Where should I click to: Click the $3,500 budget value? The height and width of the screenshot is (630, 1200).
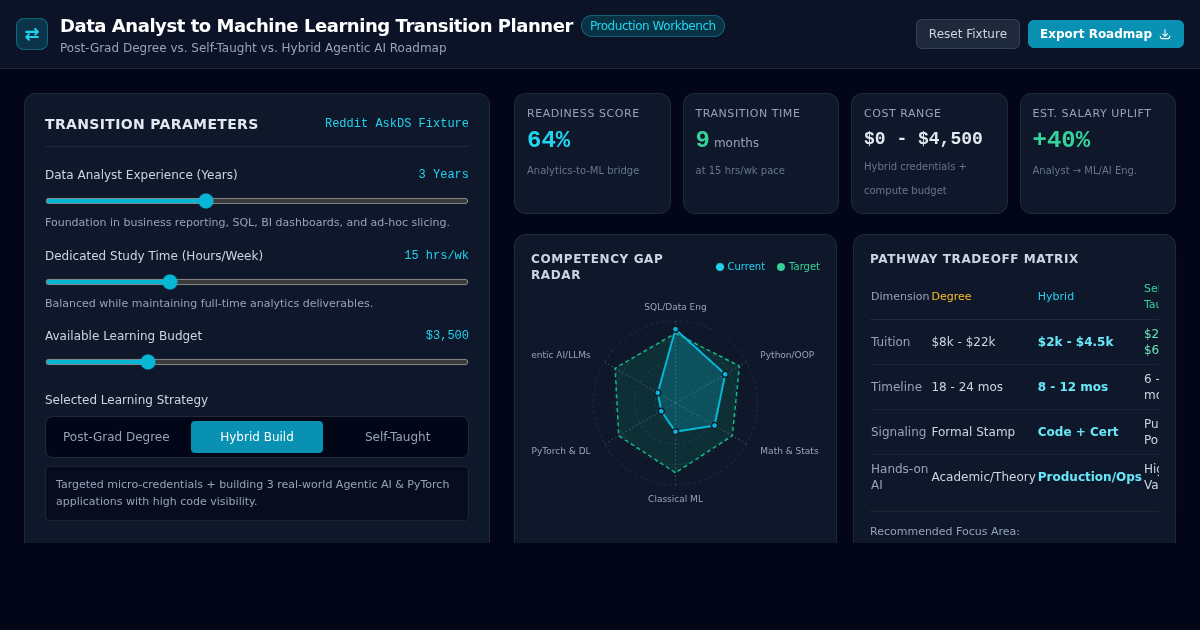(447, 336)
